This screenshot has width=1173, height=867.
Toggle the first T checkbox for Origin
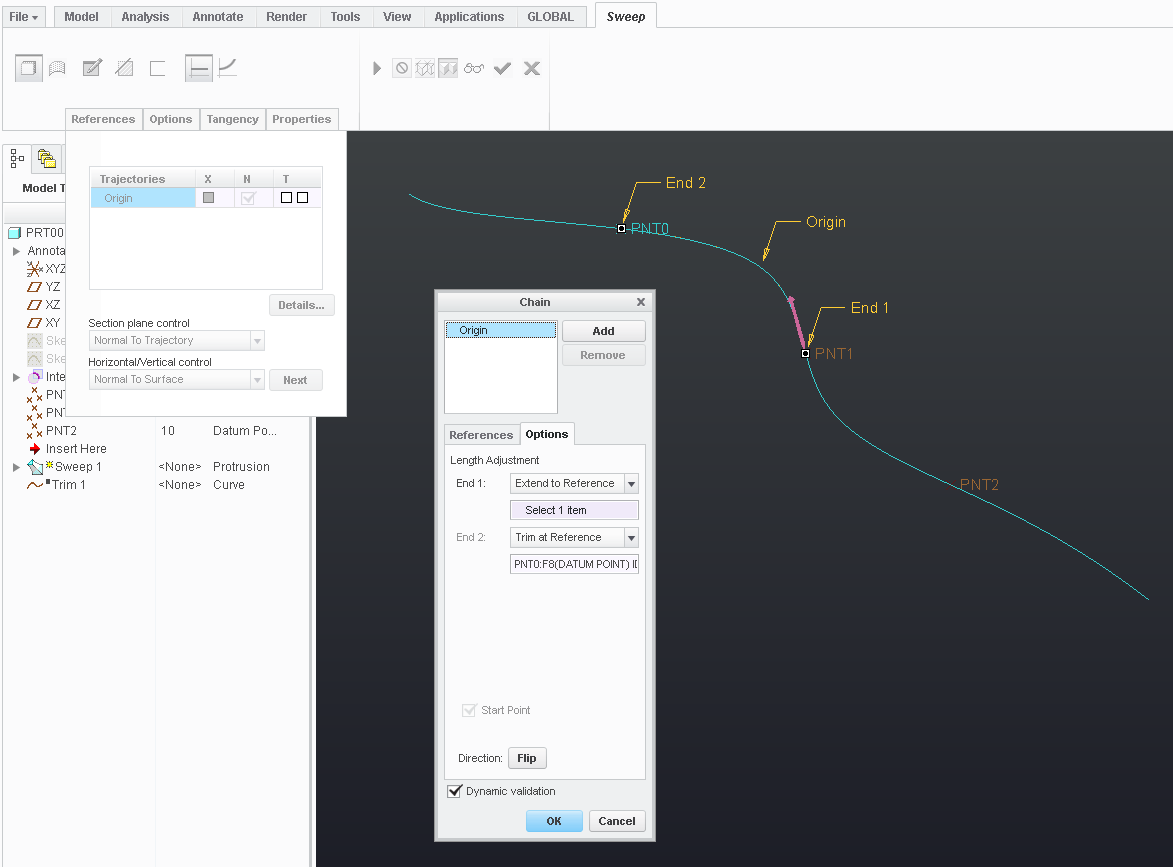click(287, 197)
